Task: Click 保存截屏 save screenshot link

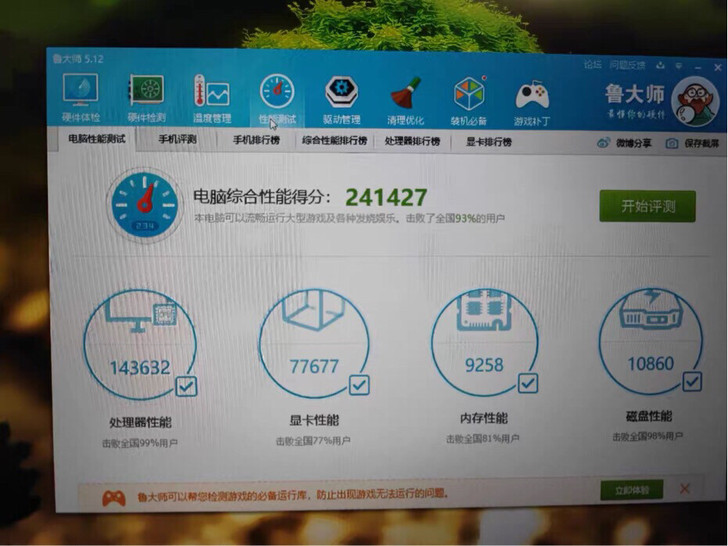Action: pyautogui.click(x=702, y=143)
